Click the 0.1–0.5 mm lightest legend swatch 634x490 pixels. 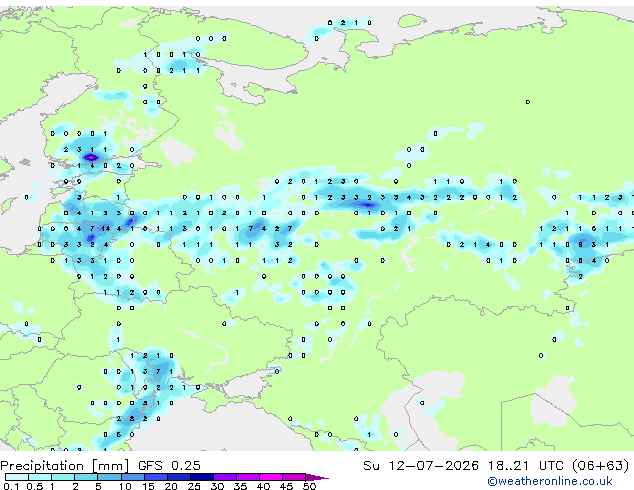pyautogui.click(x=17, y=477)
